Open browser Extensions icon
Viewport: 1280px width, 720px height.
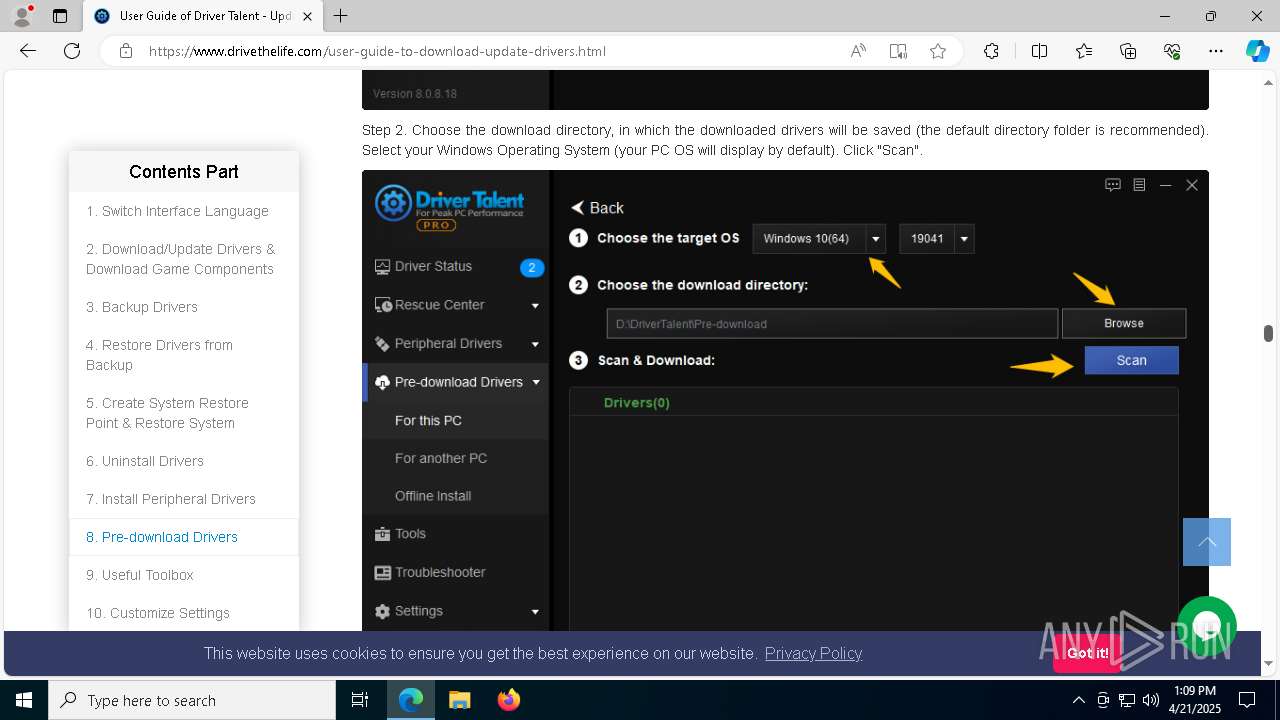point(991,51)
